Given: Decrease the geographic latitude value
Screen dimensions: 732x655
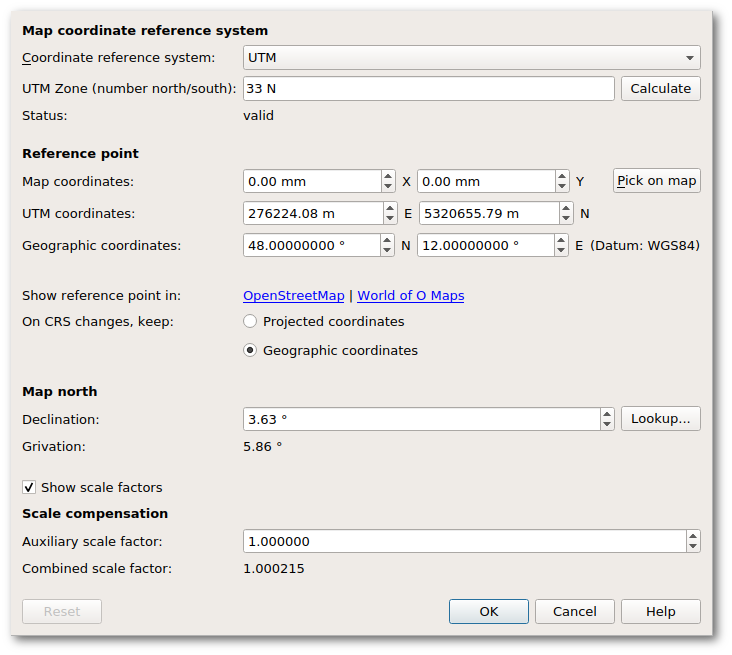Looking at the screenshot, I should click(387, 250).
